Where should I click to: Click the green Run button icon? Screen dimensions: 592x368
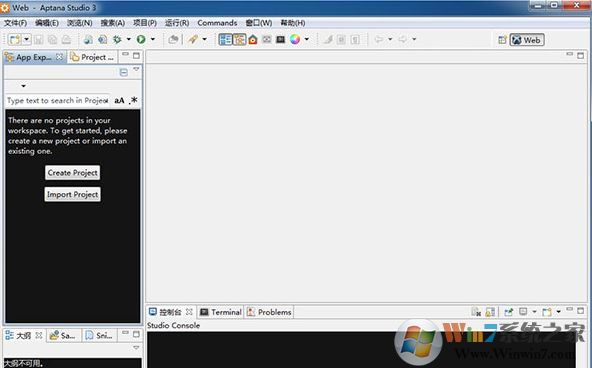141,39
